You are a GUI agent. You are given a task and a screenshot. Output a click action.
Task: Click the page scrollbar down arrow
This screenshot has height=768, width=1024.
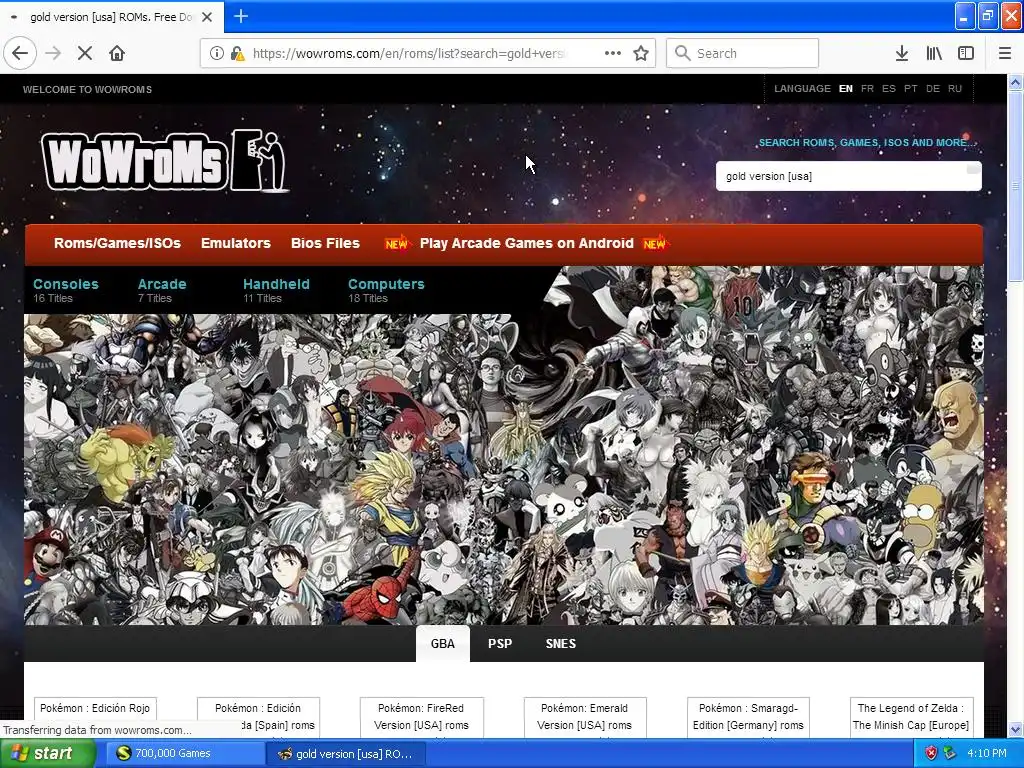(1015, 729)
